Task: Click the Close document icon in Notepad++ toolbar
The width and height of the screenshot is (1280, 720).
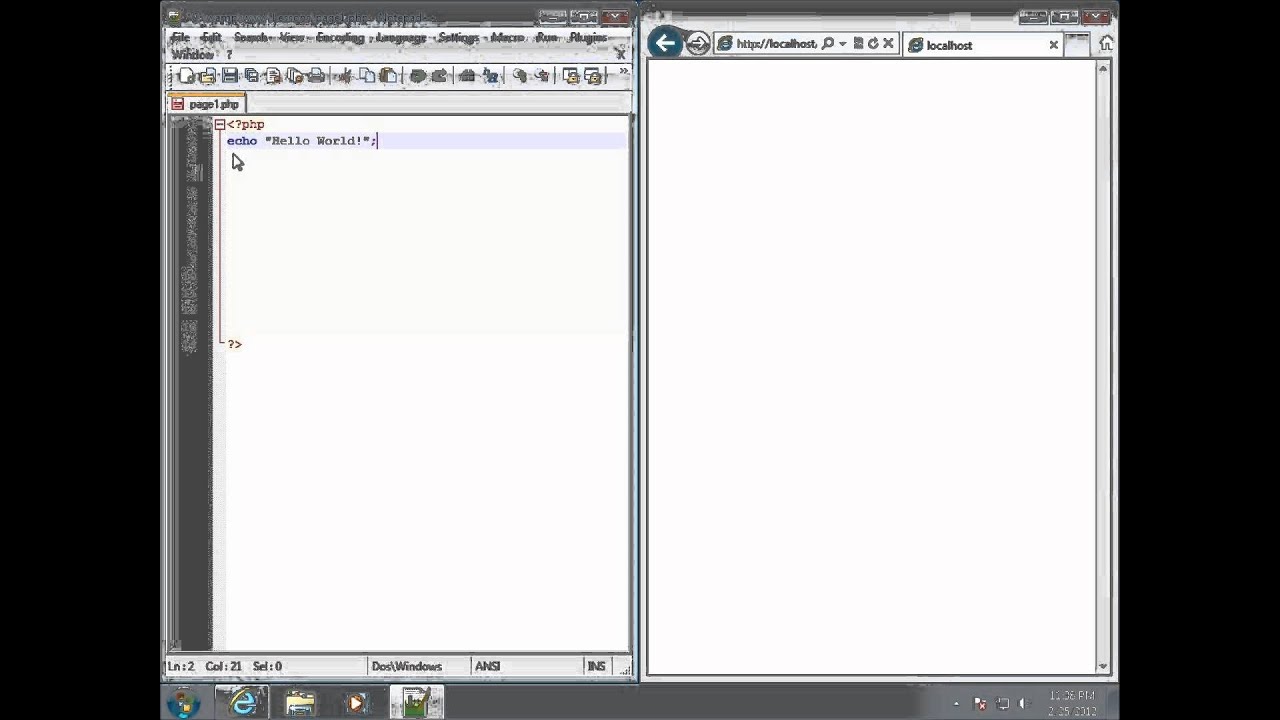Action: (273, 76)
